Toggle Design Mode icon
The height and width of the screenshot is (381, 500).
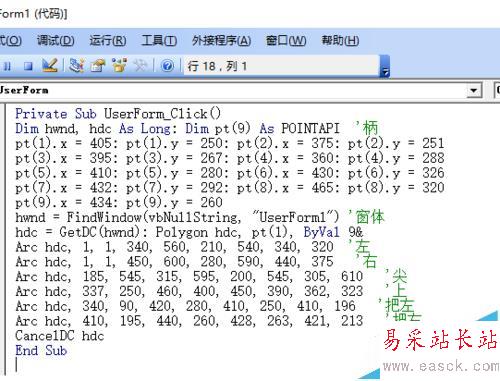pos(50,65)
